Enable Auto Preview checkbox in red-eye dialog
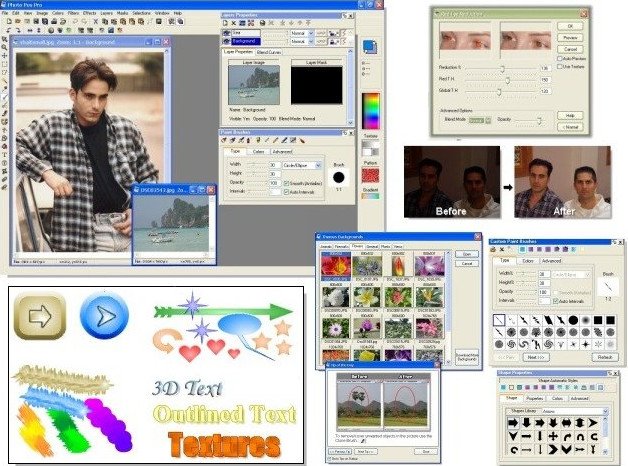The width and height of the screenshot is (628, 466). [560, 58]
